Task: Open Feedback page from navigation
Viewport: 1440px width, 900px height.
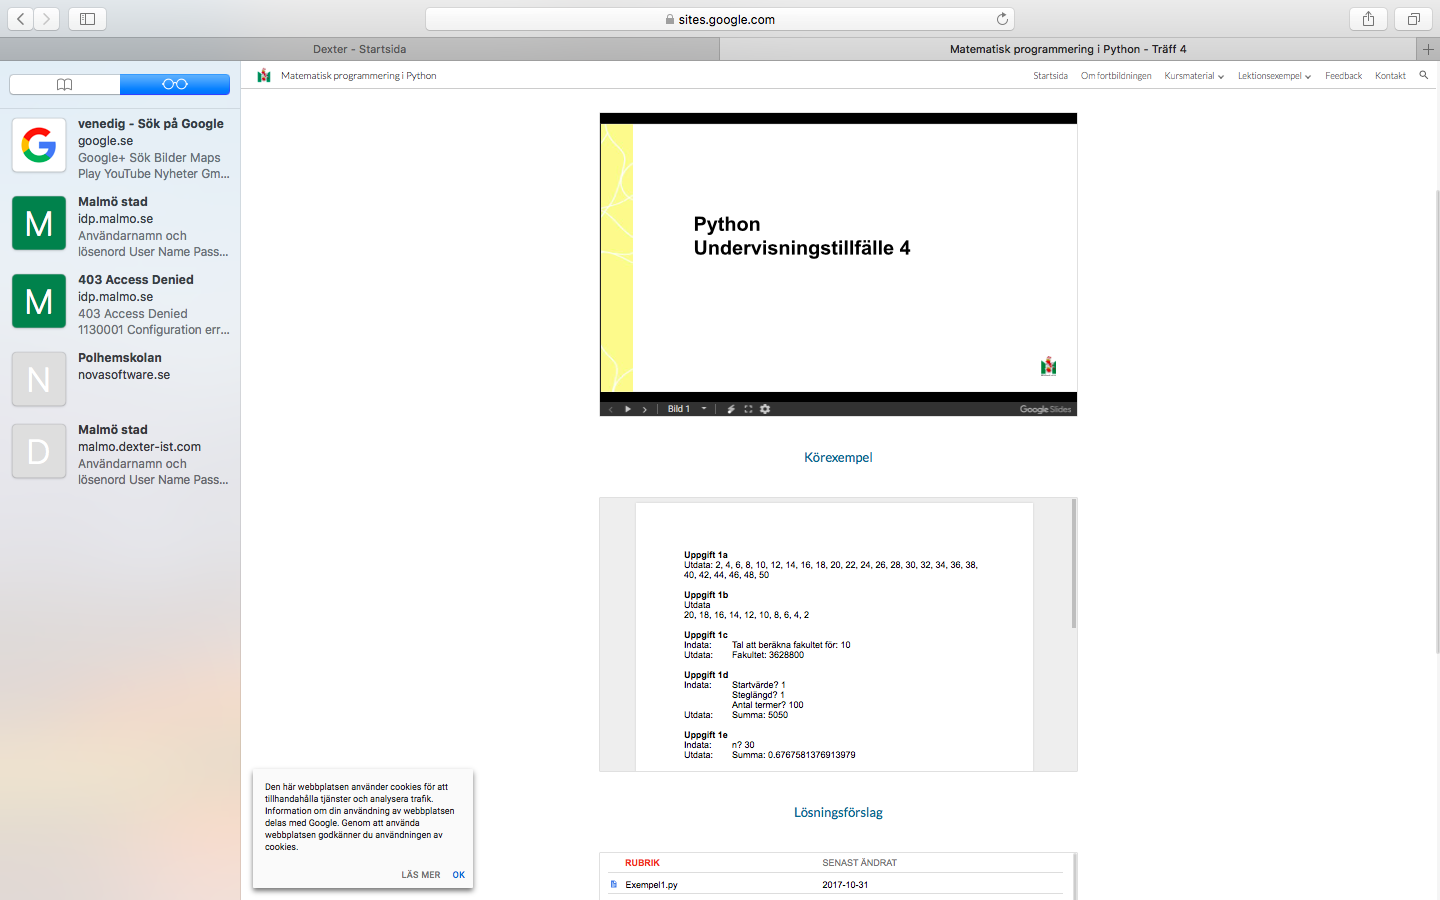Action: point(1343,76)
